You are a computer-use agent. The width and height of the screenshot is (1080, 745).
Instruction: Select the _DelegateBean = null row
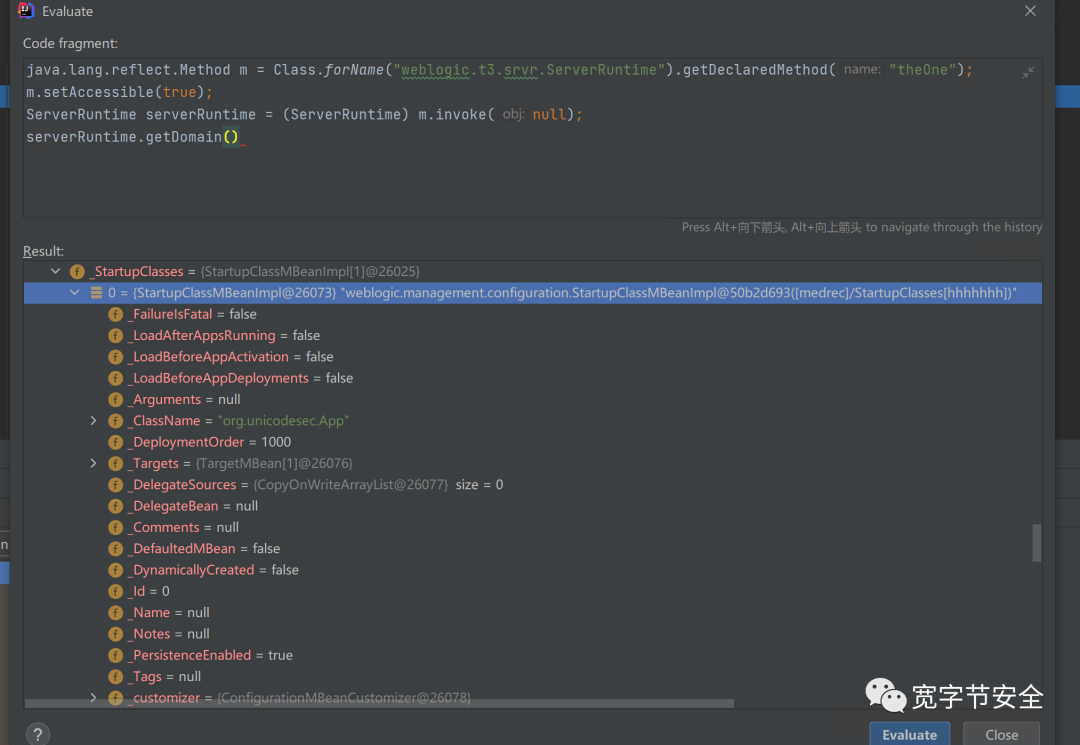point(532,506)
